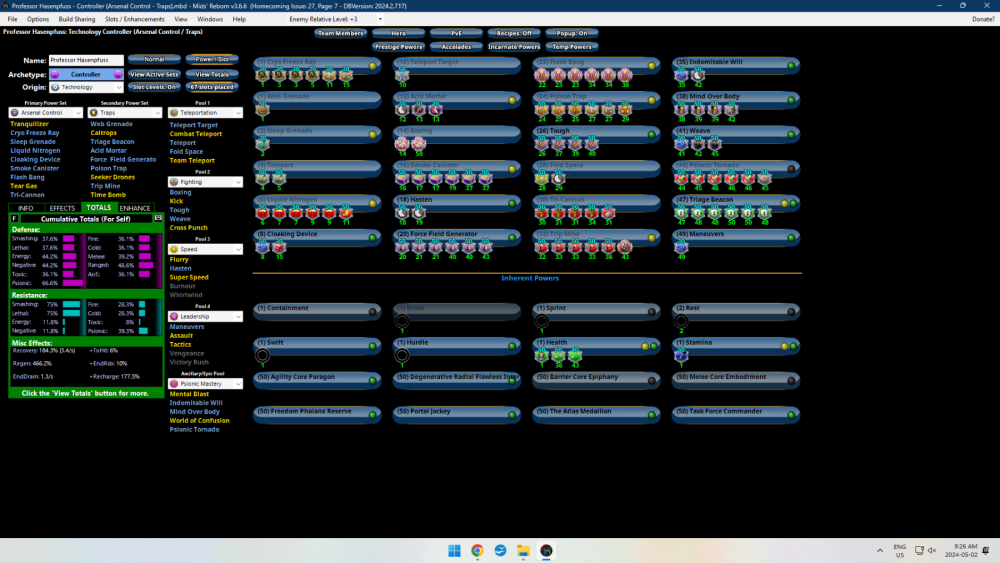Click the View Active Sets button
This screenshot has height=563, width=1000.
click(x=154, y=75)
